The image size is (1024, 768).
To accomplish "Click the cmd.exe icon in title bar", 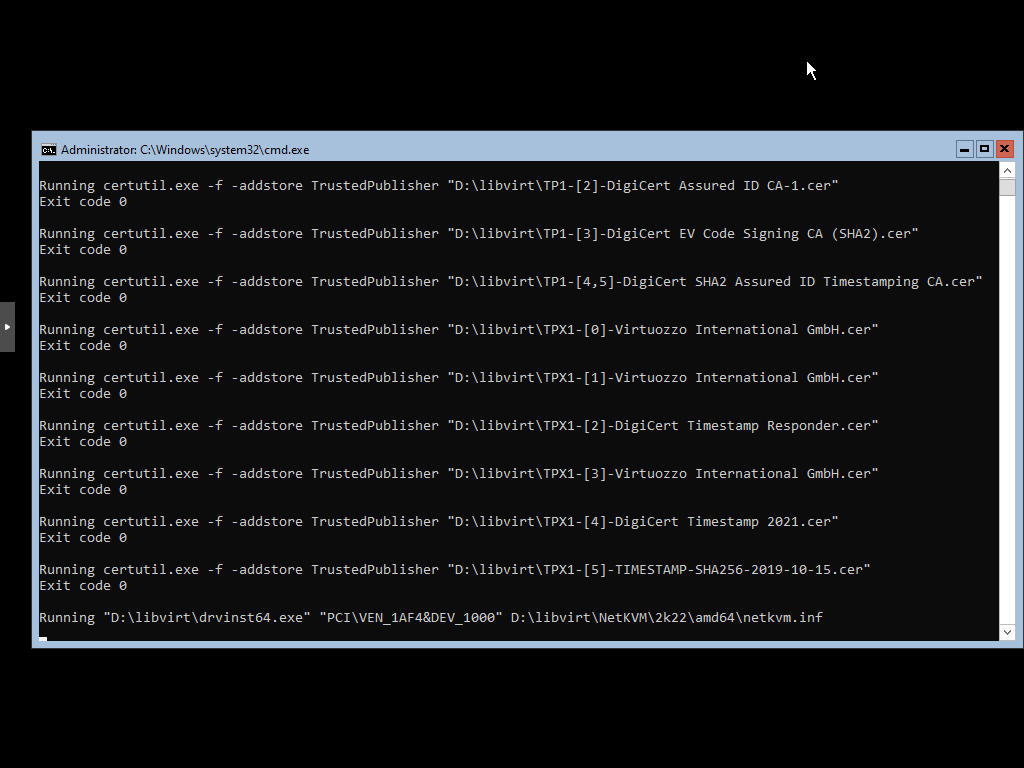I will point(48,150).
